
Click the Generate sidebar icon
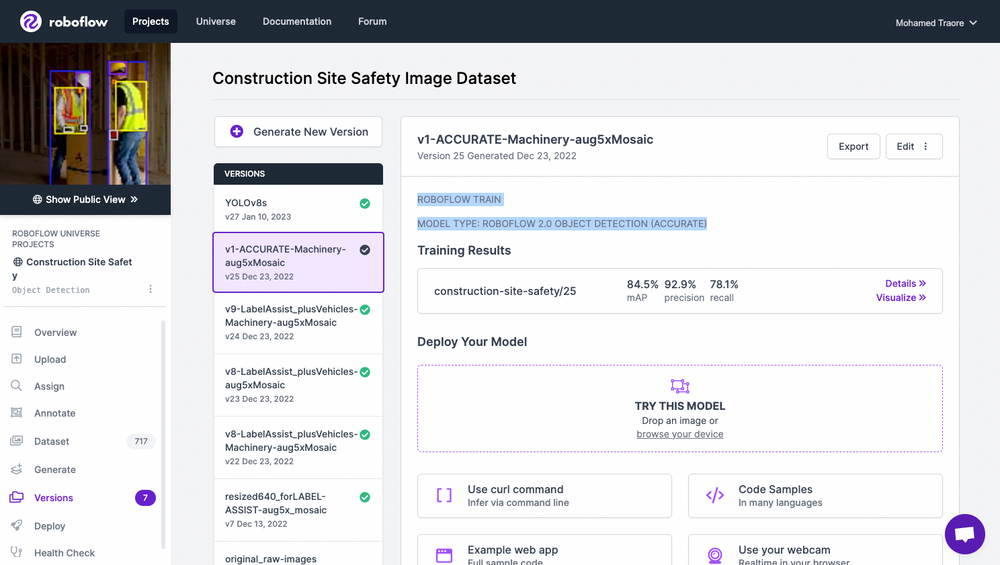17,469
